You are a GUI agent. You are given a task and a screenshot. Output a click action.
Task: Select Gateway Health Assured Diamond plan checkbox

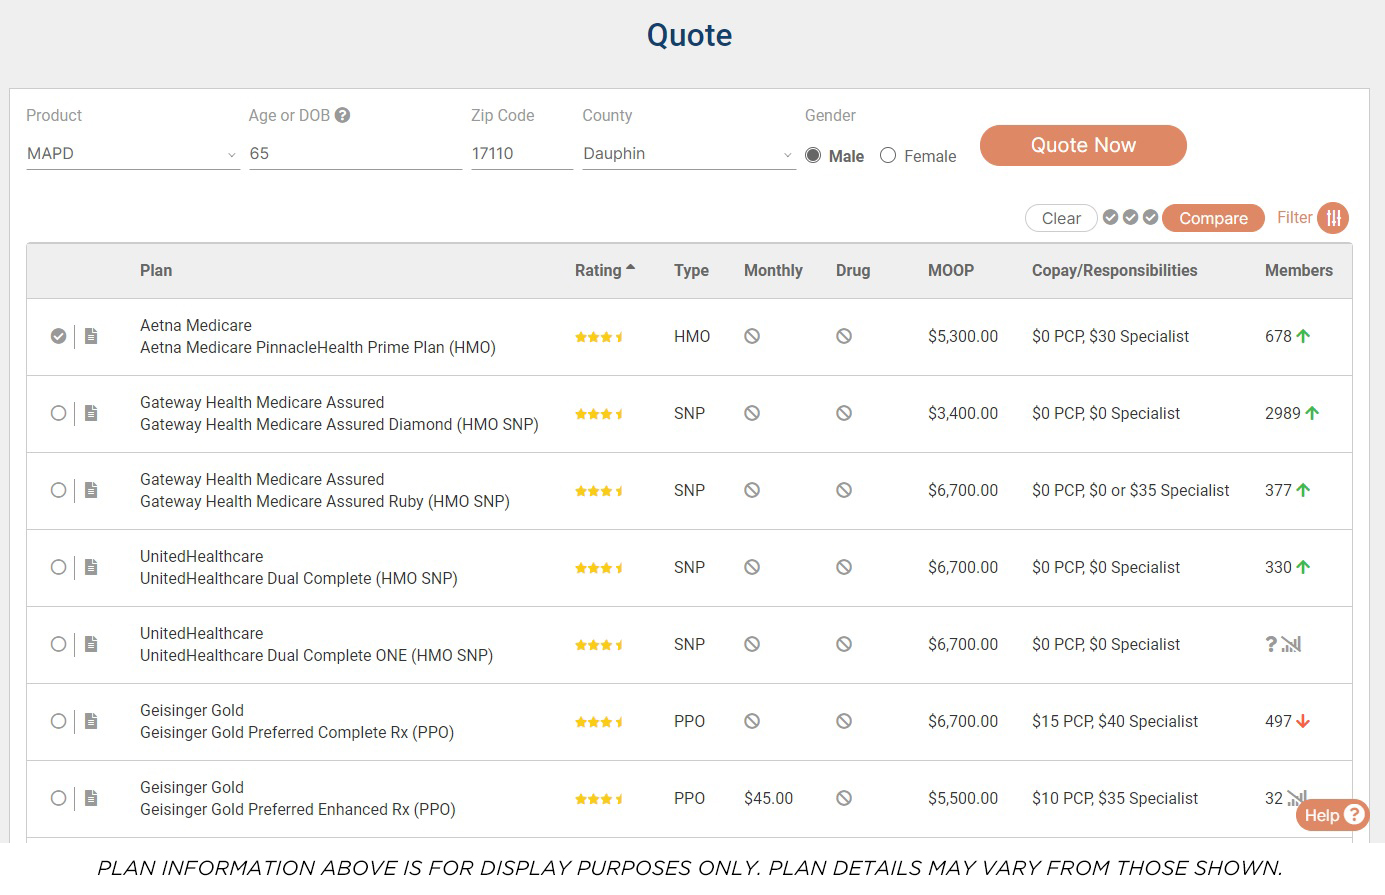click(58, 413)
